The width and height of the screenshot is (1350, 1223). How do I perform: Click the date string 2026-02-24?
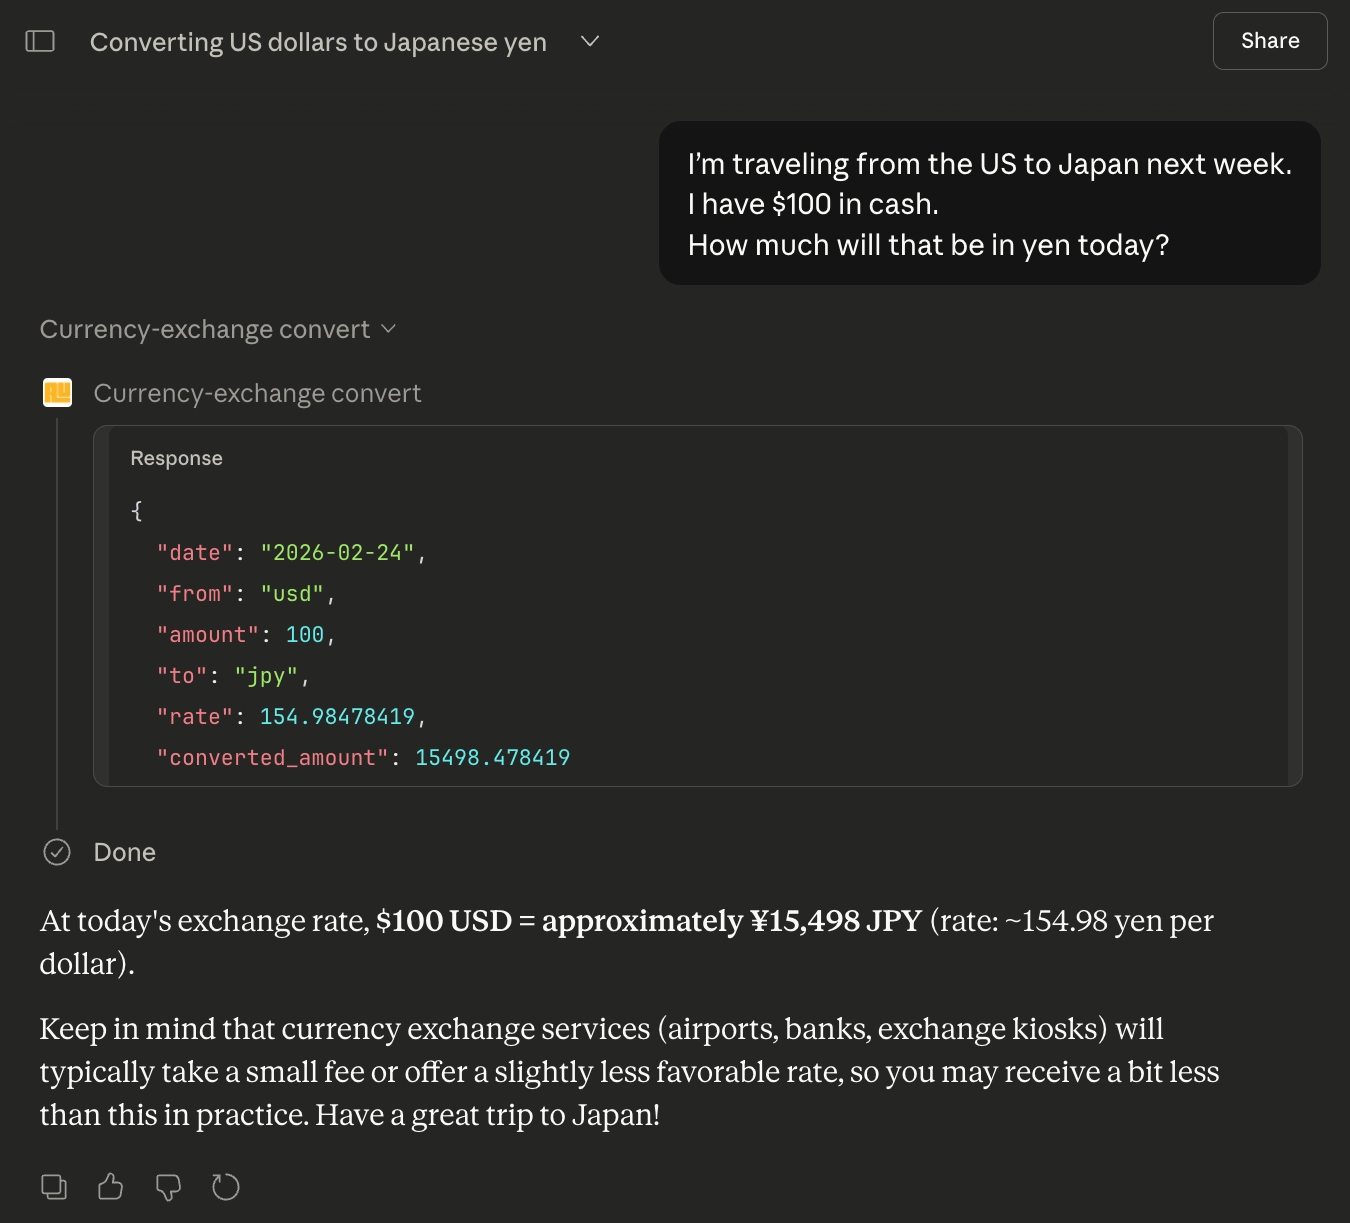[x=341, y=551]
